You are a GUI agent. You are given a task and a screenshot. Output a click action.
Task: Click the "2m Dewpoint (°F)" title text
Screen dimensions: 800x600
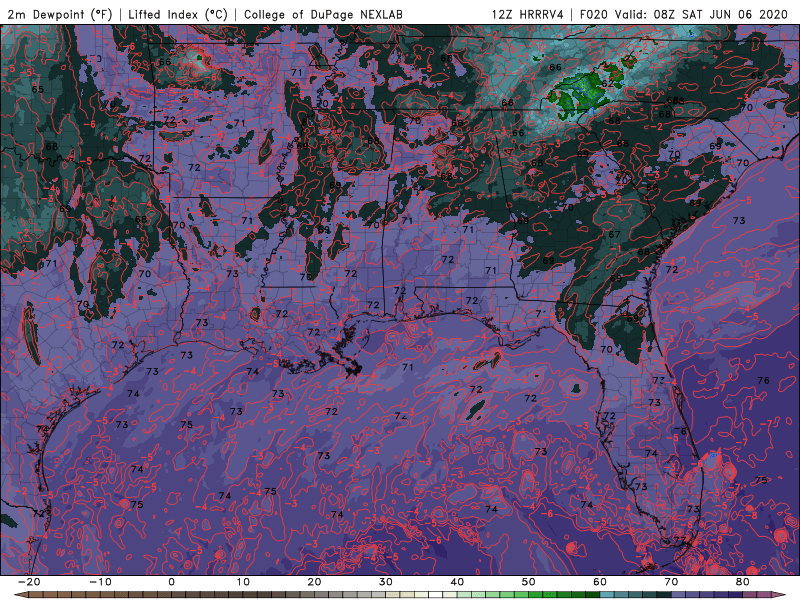60,14
